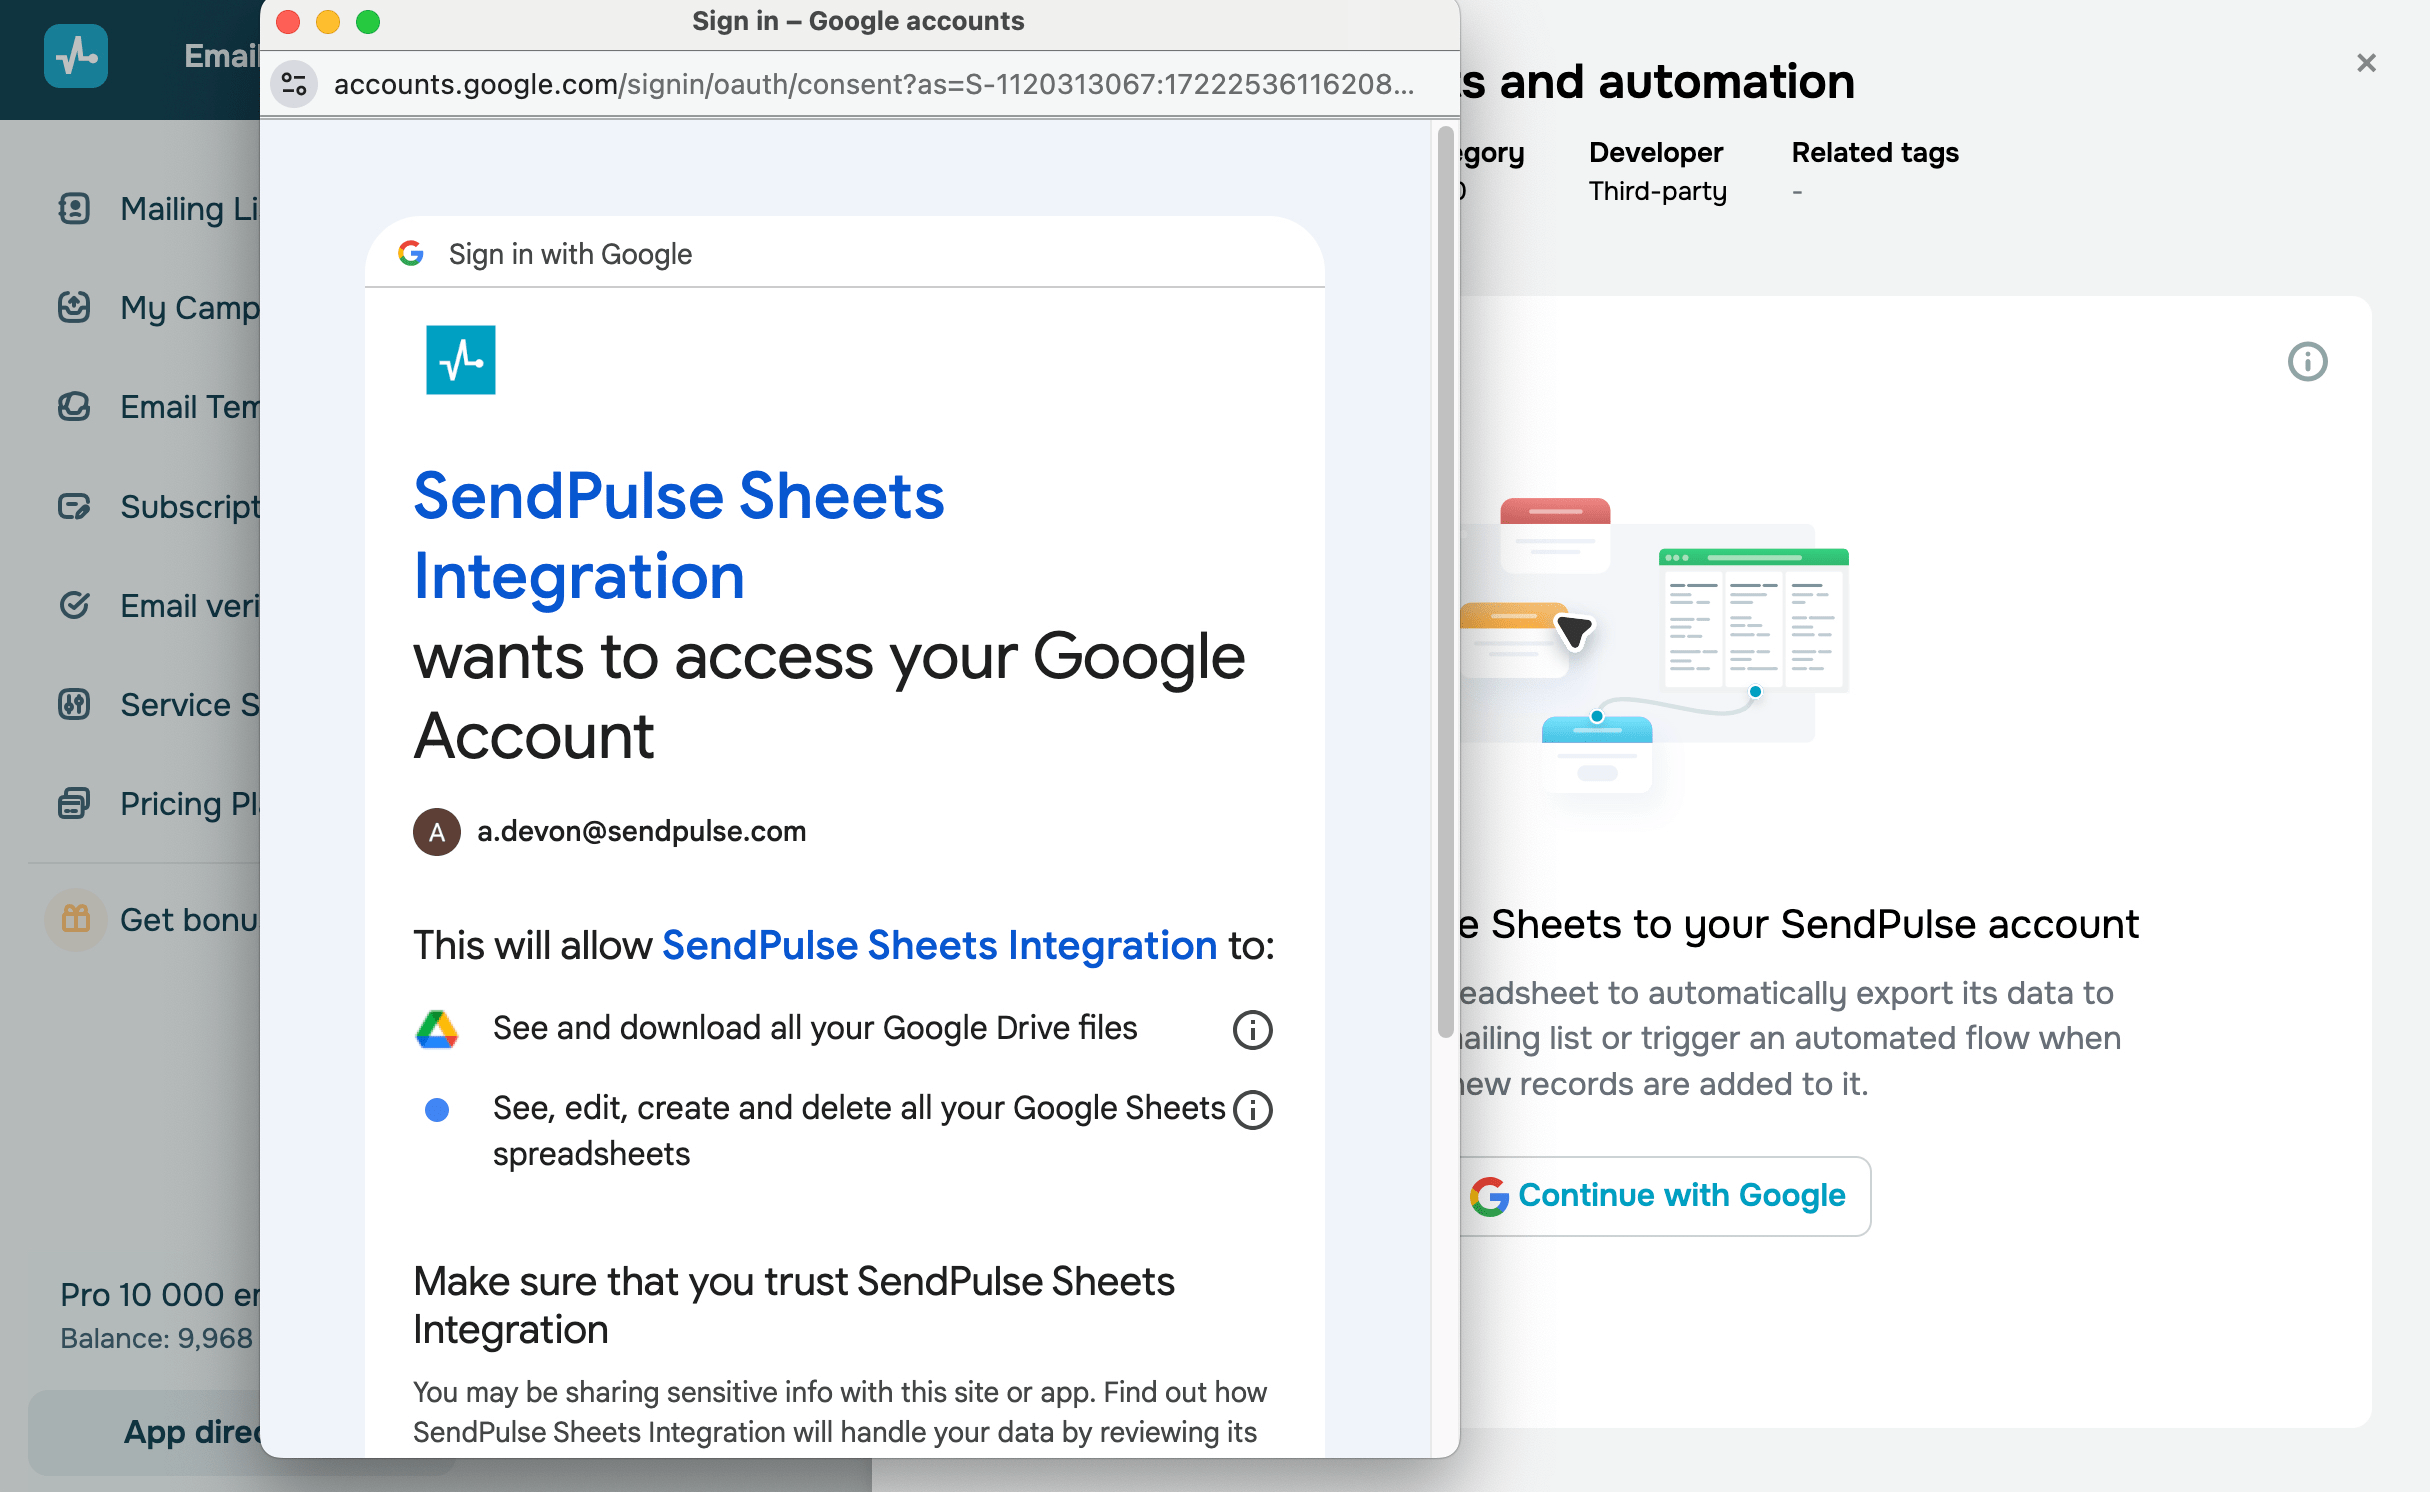Click info icon for Google Sheets spreadsheets permission
2430x1492 pixels.
1252,1109
